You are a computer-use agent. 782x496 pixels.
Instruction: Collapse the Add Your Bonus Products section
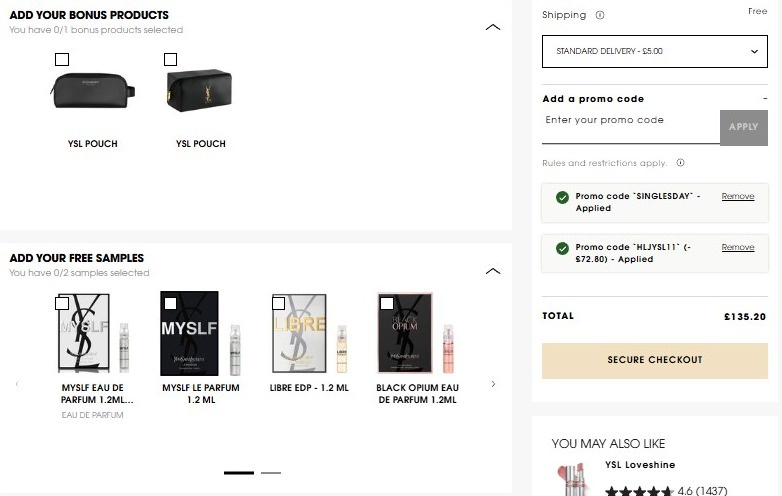click(492, 28)
